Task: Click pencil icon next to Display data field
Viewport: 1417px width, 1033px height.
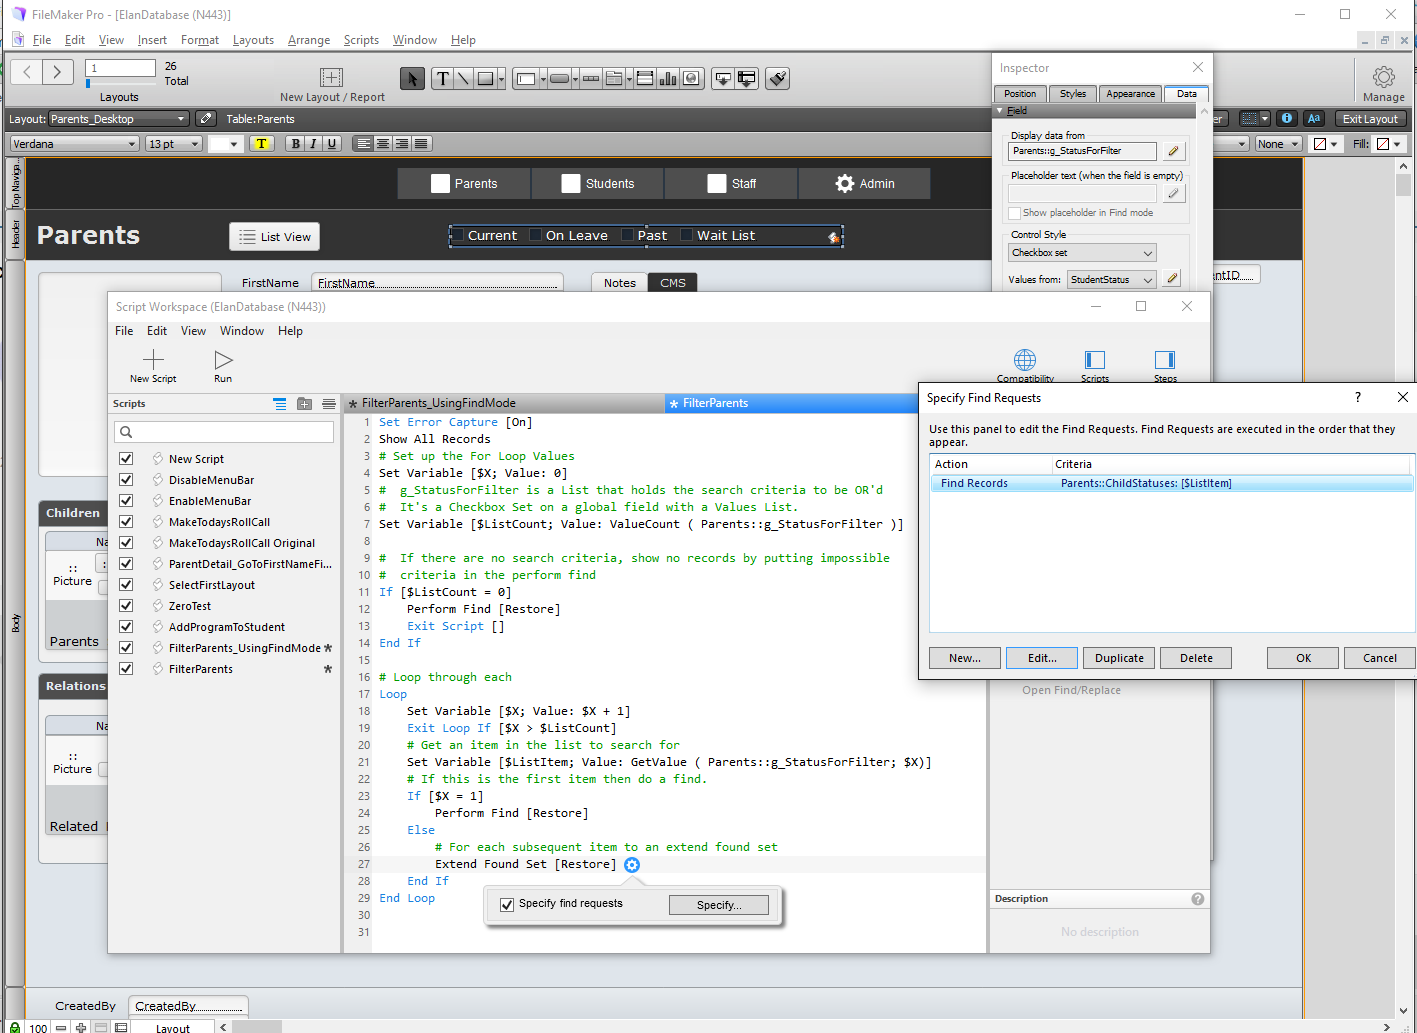Action: 1174,151
